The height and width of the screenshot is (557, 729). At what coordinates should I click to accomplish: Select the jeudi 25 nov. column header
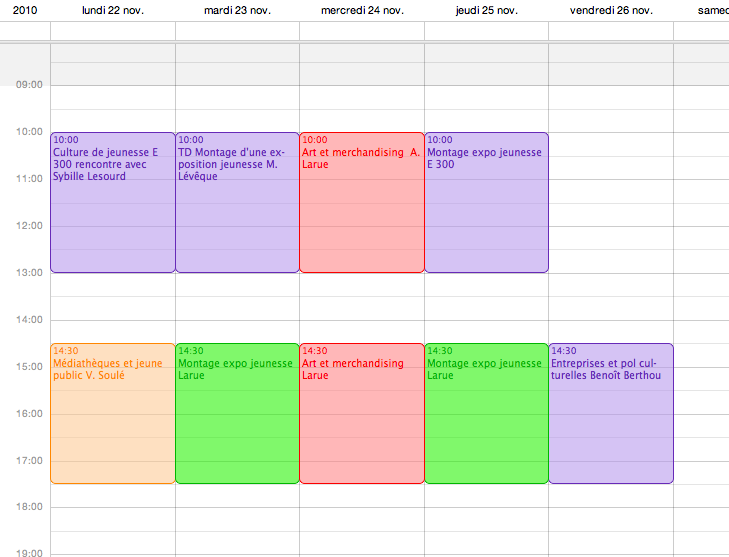click(x=486, y=10)
